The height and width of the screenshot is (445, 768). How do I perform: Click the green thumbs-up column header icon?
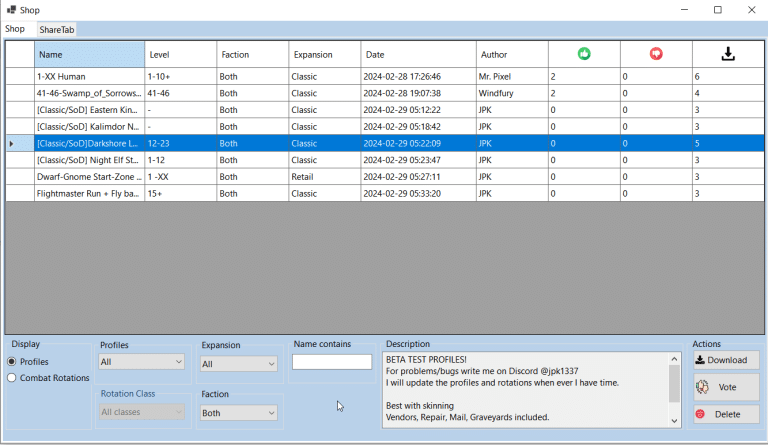(x=584, y=54)
